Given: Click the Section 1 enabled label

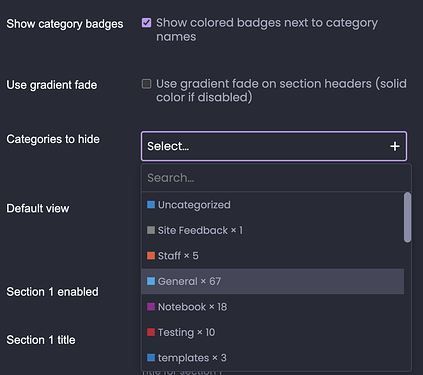Looking at the screenshot, I should pyautogui.click(x=52, y=292).
